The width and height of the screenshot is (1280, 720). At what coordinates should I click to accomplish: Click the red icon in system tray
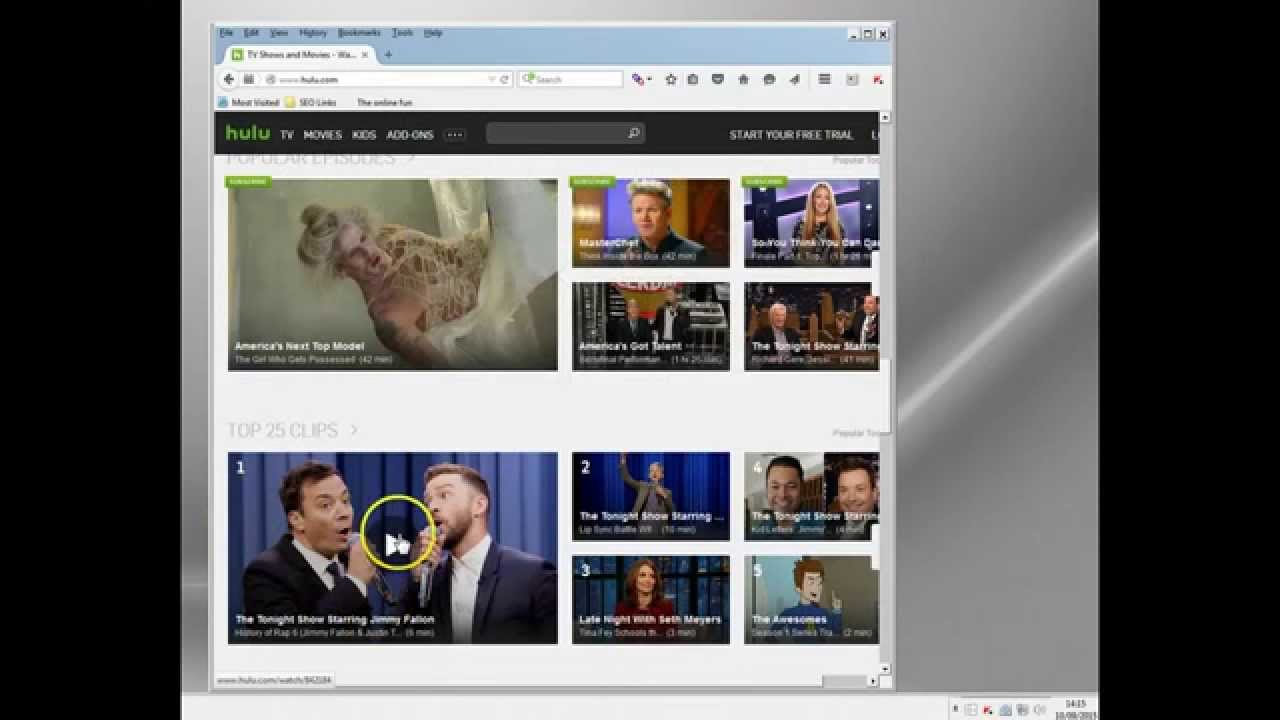tap(988, 709)
